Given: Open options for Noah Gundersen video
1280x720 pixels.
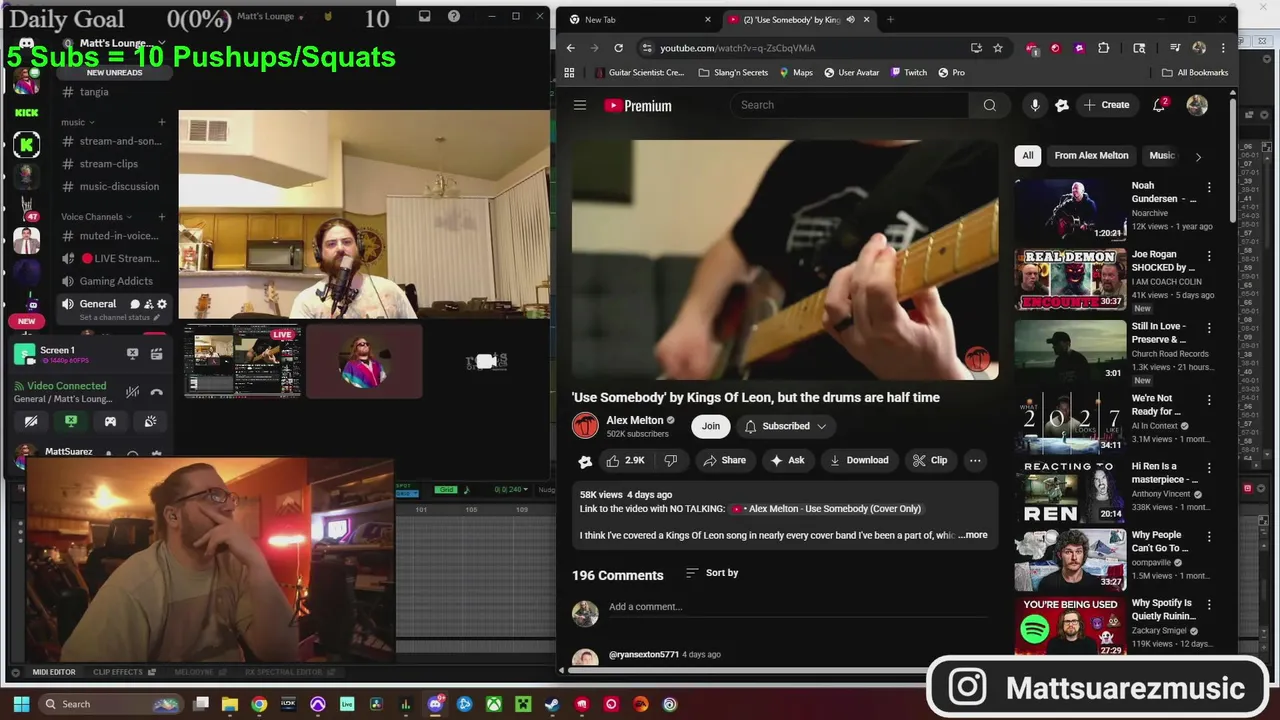Looking at the screenshot, I should coord(1209,187).
